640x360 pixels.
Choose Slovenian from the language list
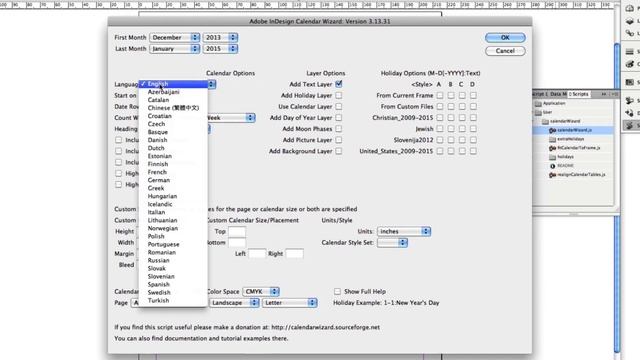tap(161, 276)
